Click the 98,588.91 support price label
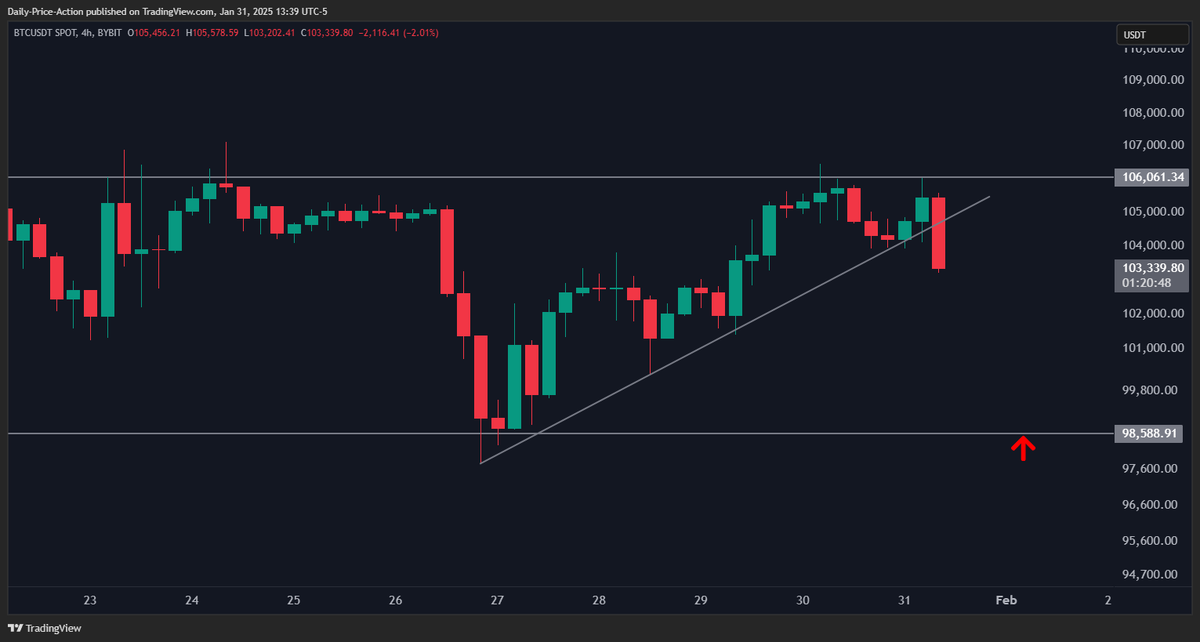 point(1153,433)
